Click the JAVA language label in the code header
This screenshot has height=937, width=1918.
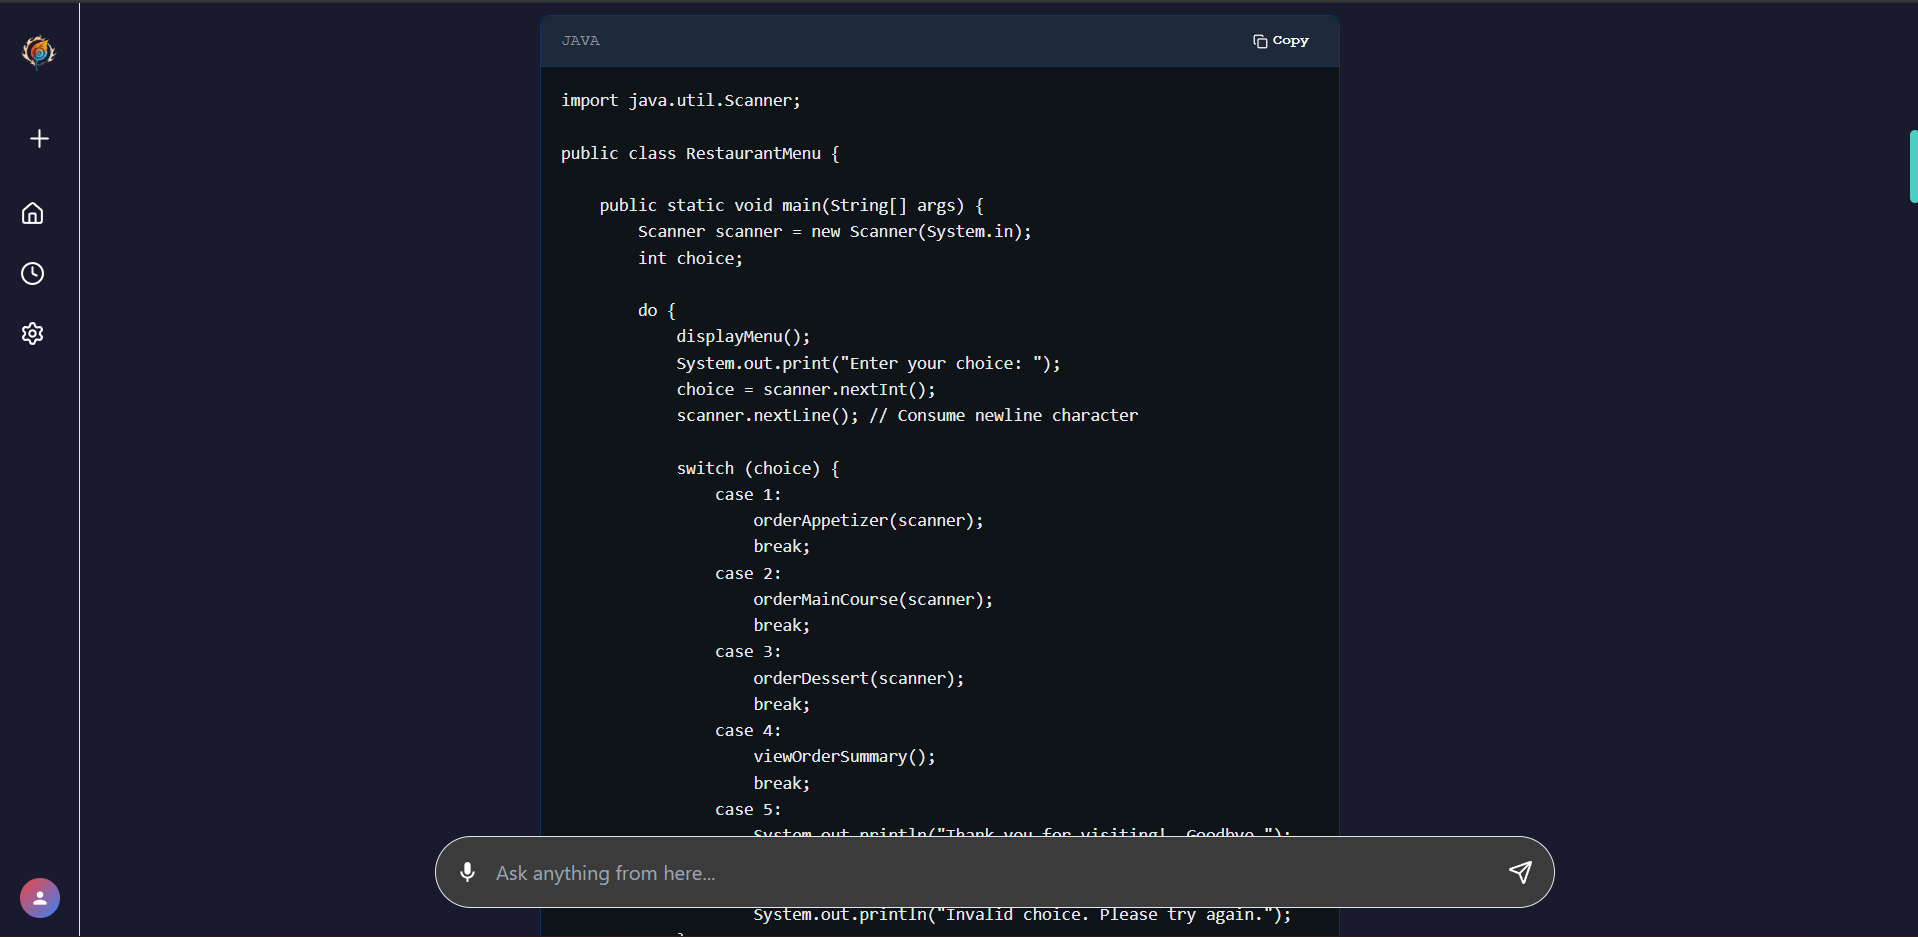point(581,41)
